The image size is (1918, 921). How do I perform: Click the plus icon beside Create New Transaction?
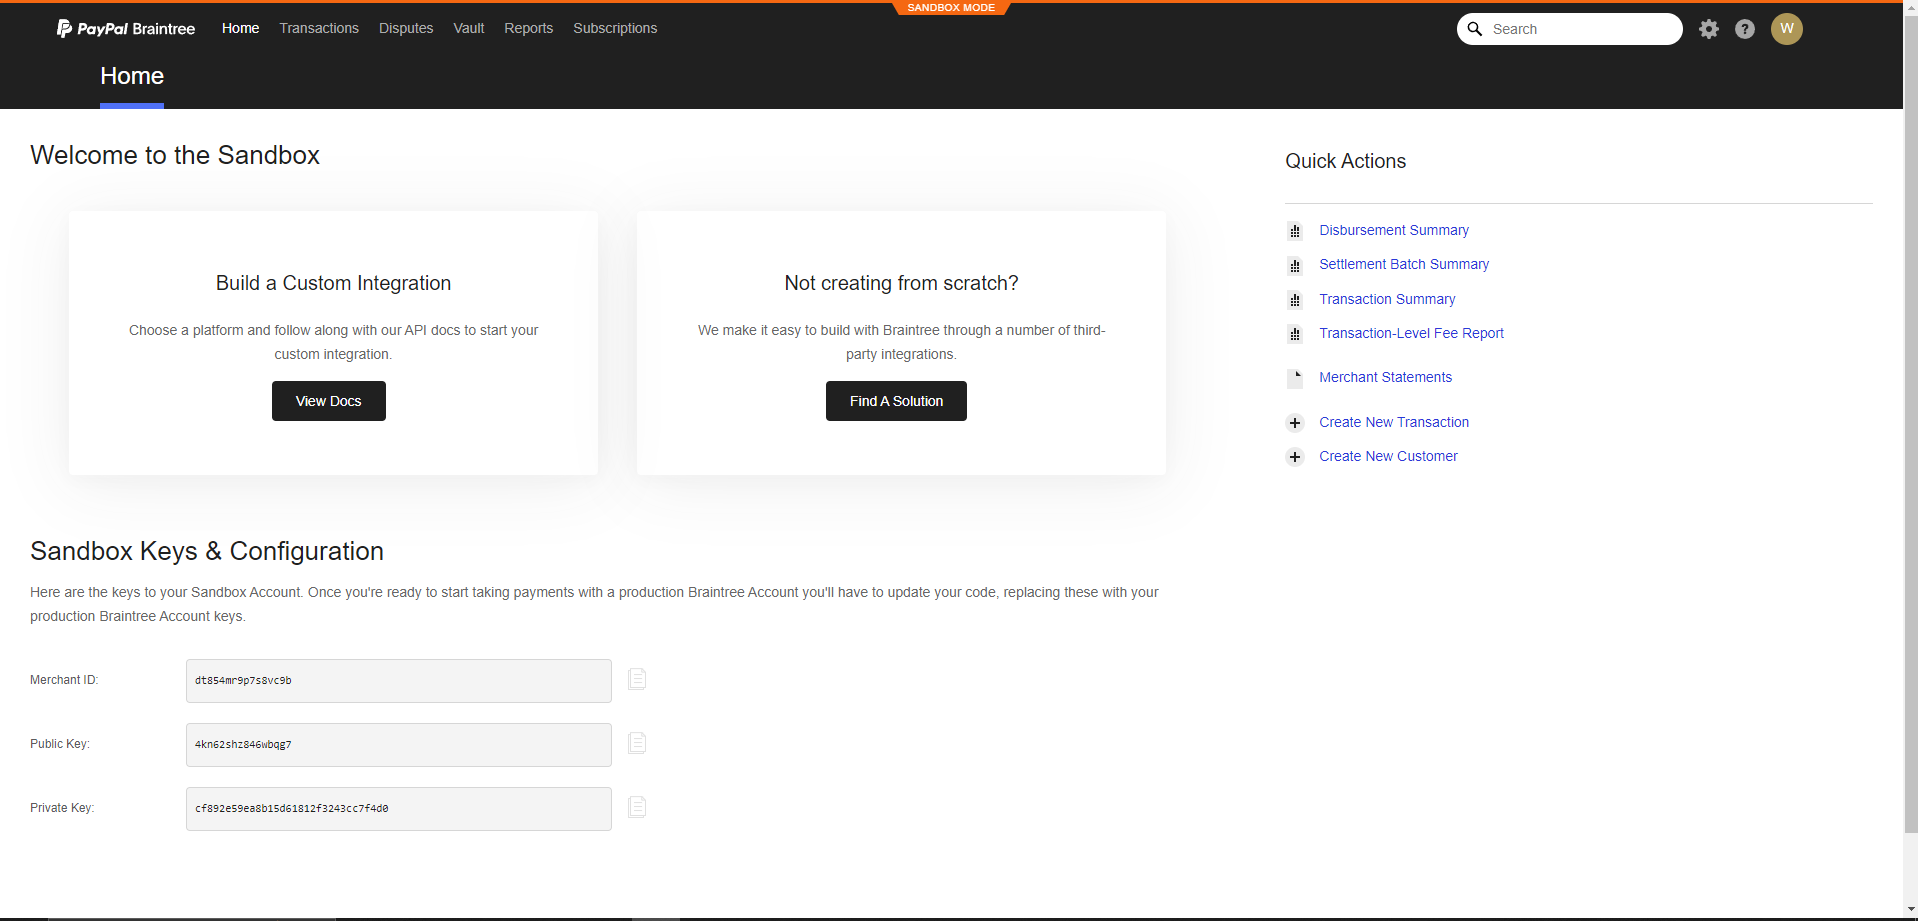[x=1295, y=422]
